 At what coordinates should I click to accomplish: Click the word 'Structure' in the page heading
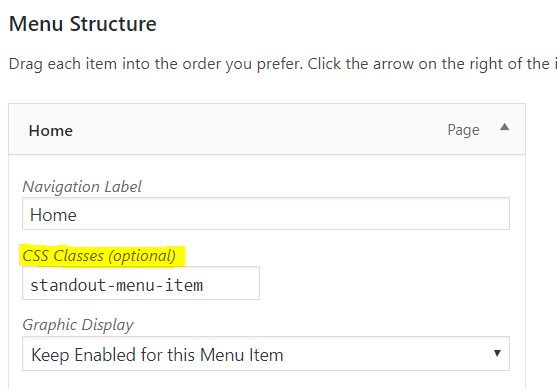(x=113, y=24)
